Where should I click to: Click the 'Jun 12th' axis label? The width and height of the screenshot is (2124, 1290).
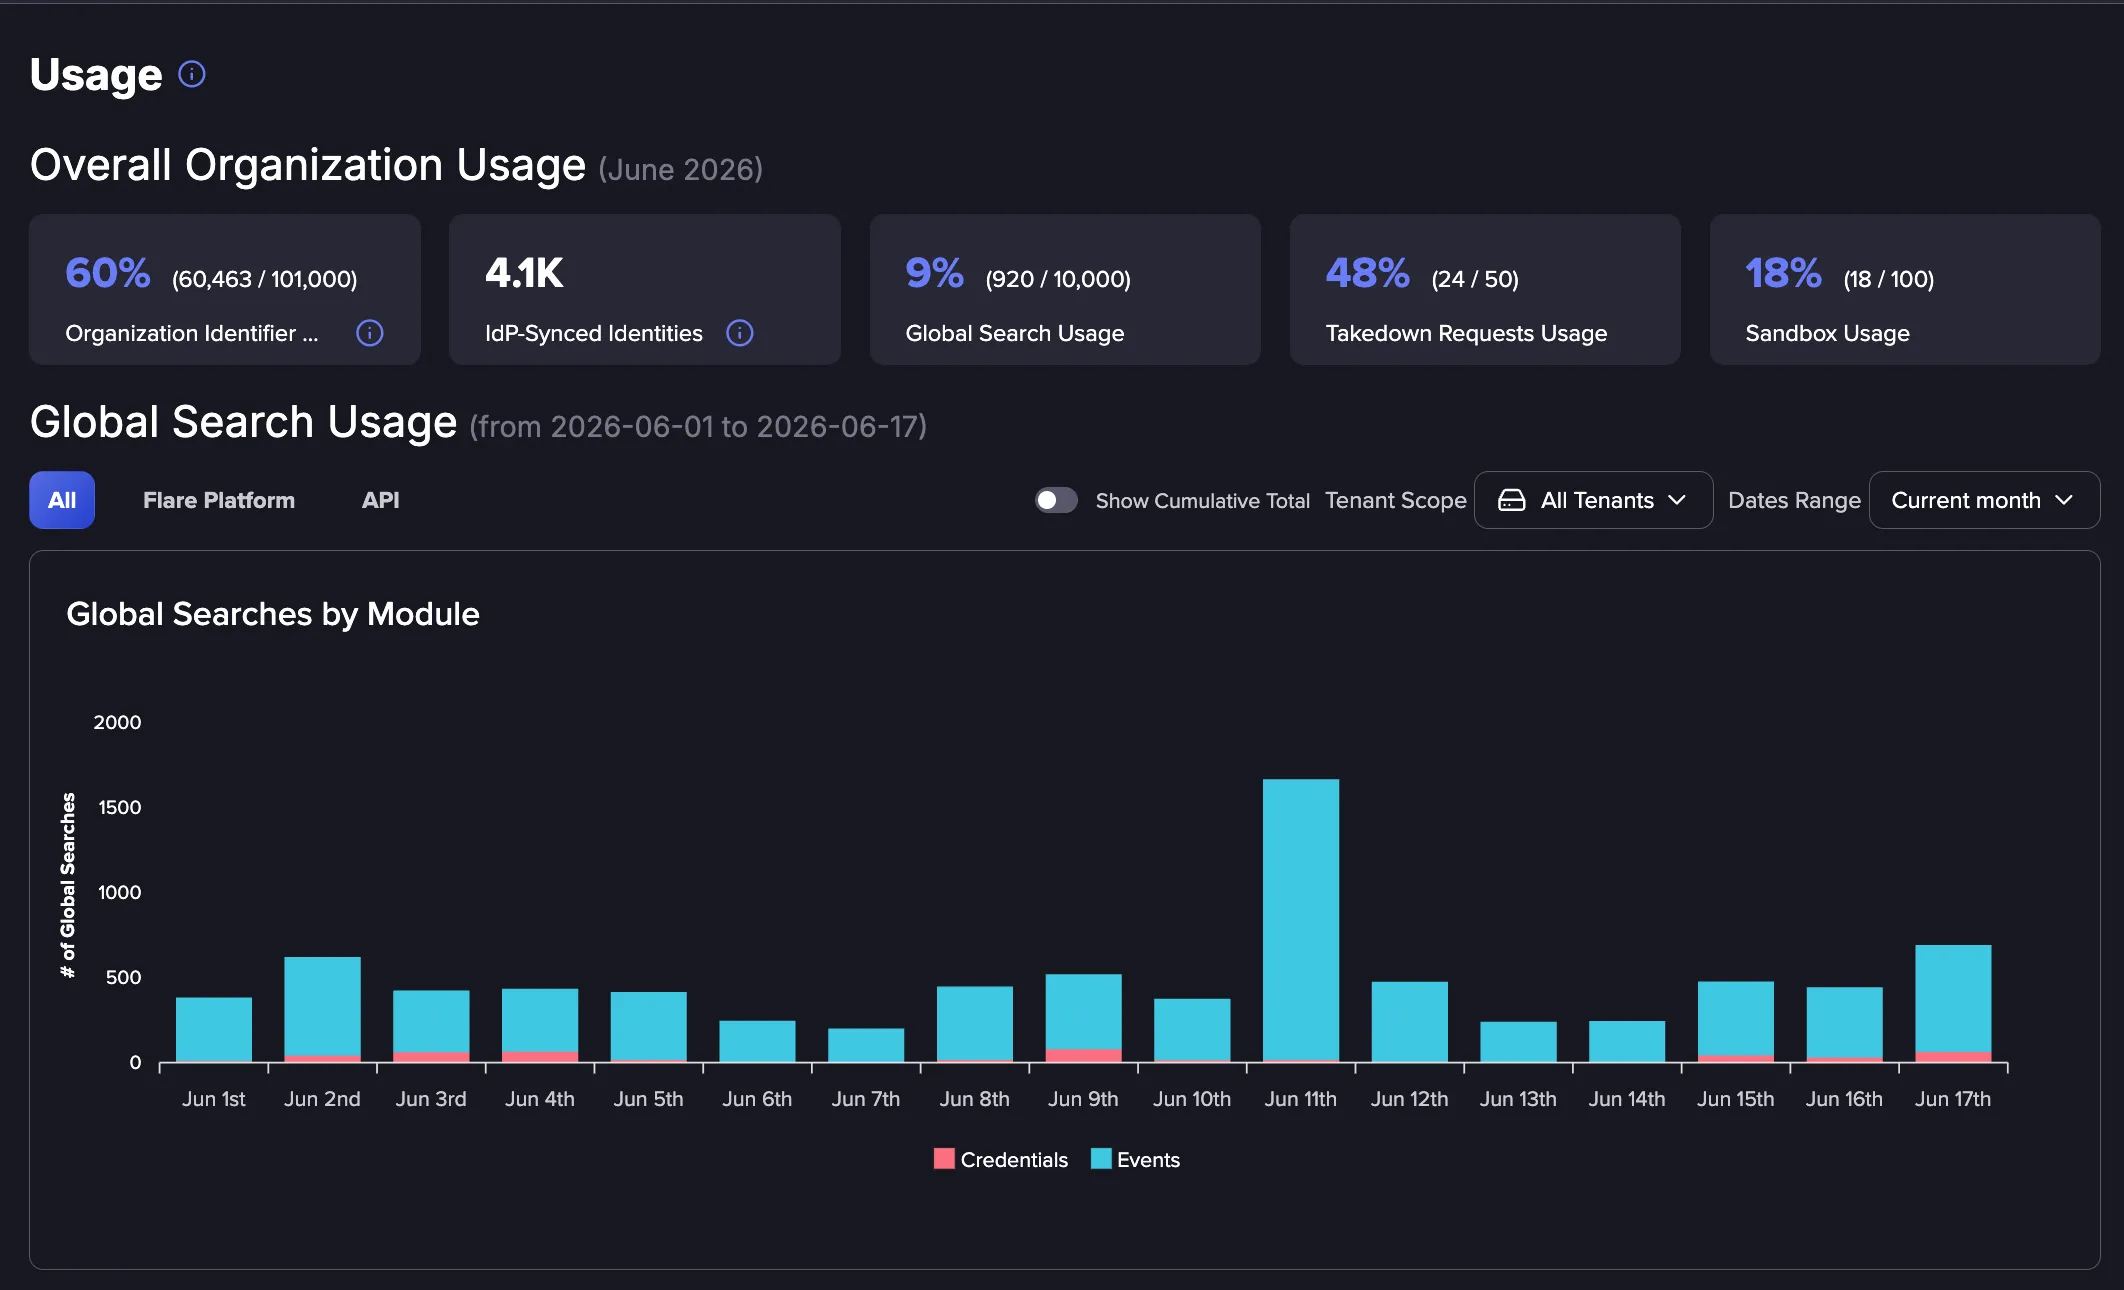pyautogui.click(x=1409, y=1098)
